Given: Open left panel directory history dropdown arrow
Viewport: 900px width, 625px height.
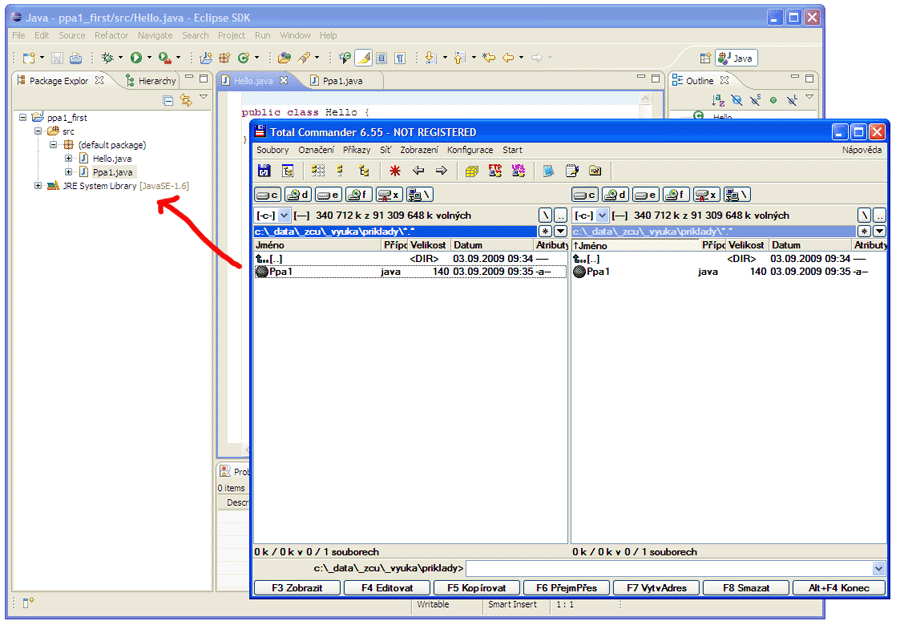Looking at the screenshot, I should pos(561,231).
